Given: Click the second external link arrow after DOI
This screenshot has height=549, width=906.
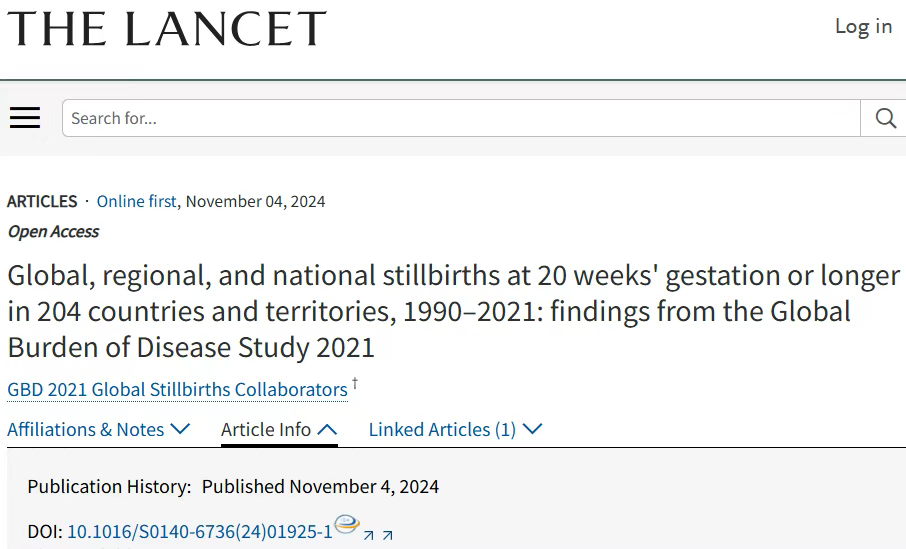Looking at the screenshot, I should point(388,536).
